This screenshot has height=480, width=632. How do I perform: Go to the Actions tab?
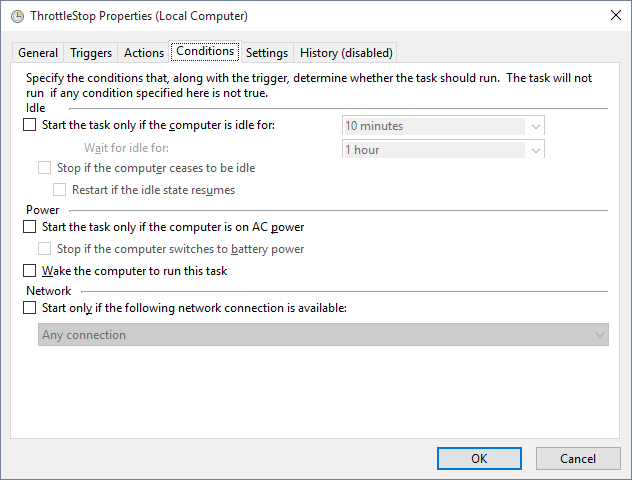tap(144, 53)
